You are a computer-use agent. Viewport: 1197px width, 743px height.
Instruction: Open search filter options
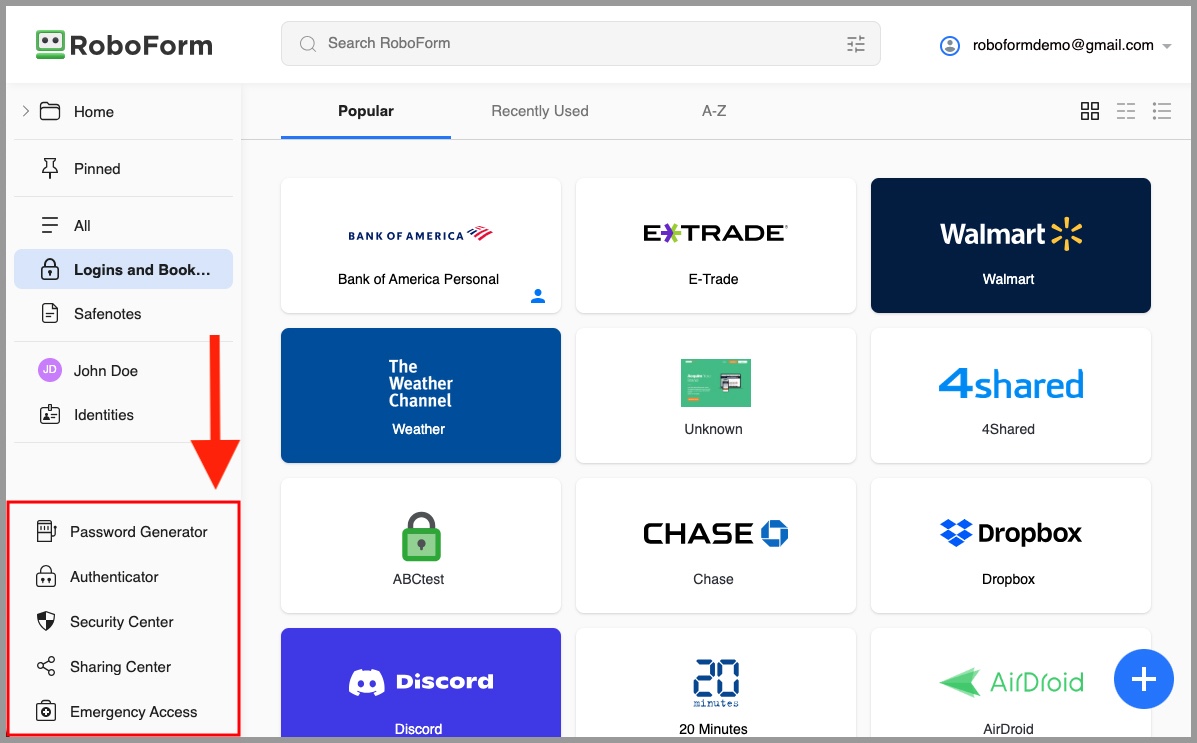coord(856,43)
